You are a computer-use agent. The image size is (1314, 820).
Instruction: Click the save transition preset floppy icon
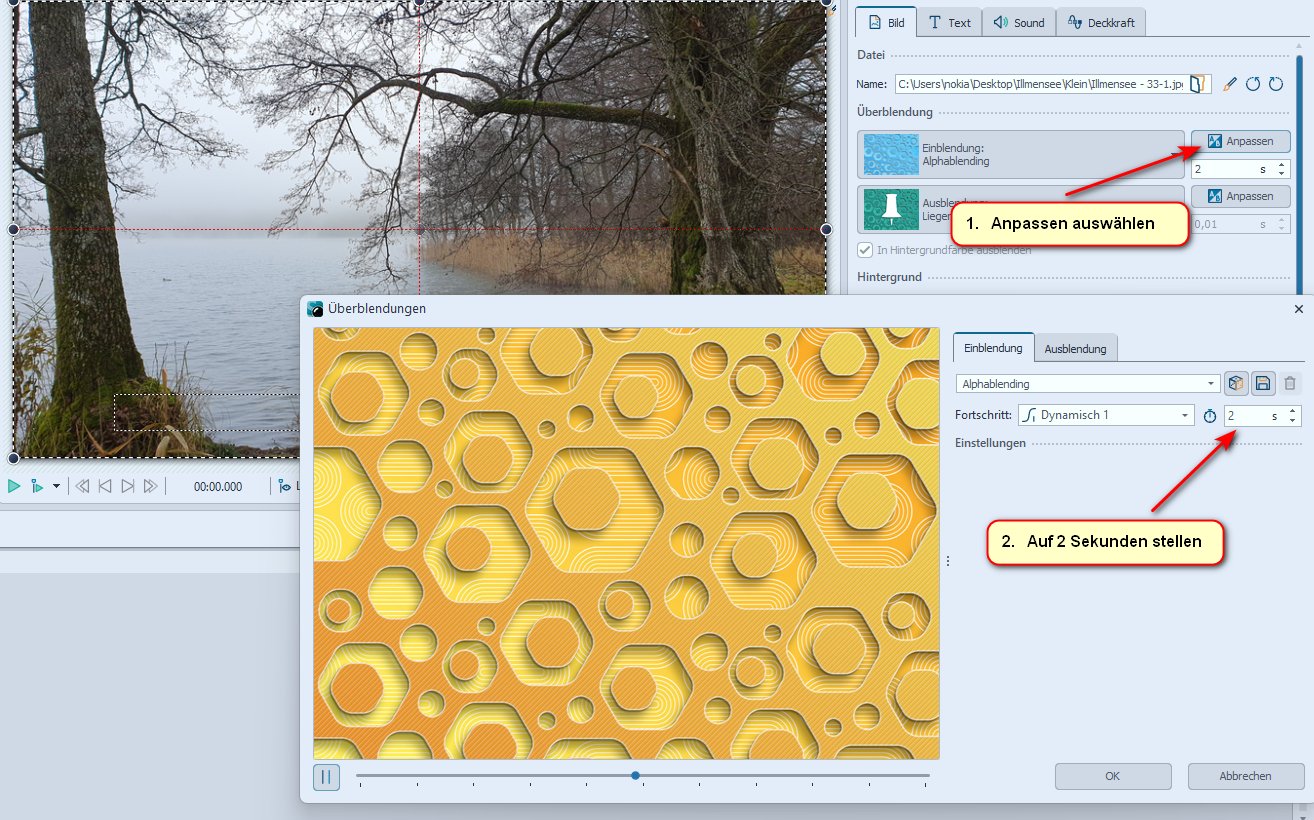tap(1263, 383)
